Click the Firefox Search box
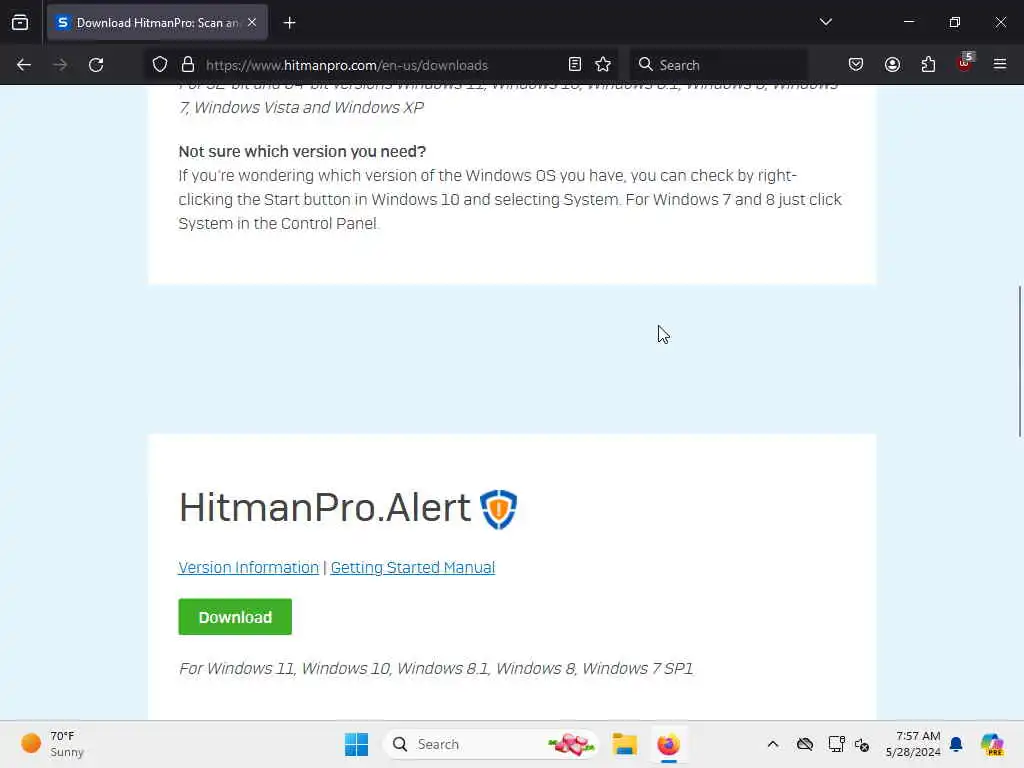Image resolution: width=1024 pixels, height=768 pixels. 718,65
